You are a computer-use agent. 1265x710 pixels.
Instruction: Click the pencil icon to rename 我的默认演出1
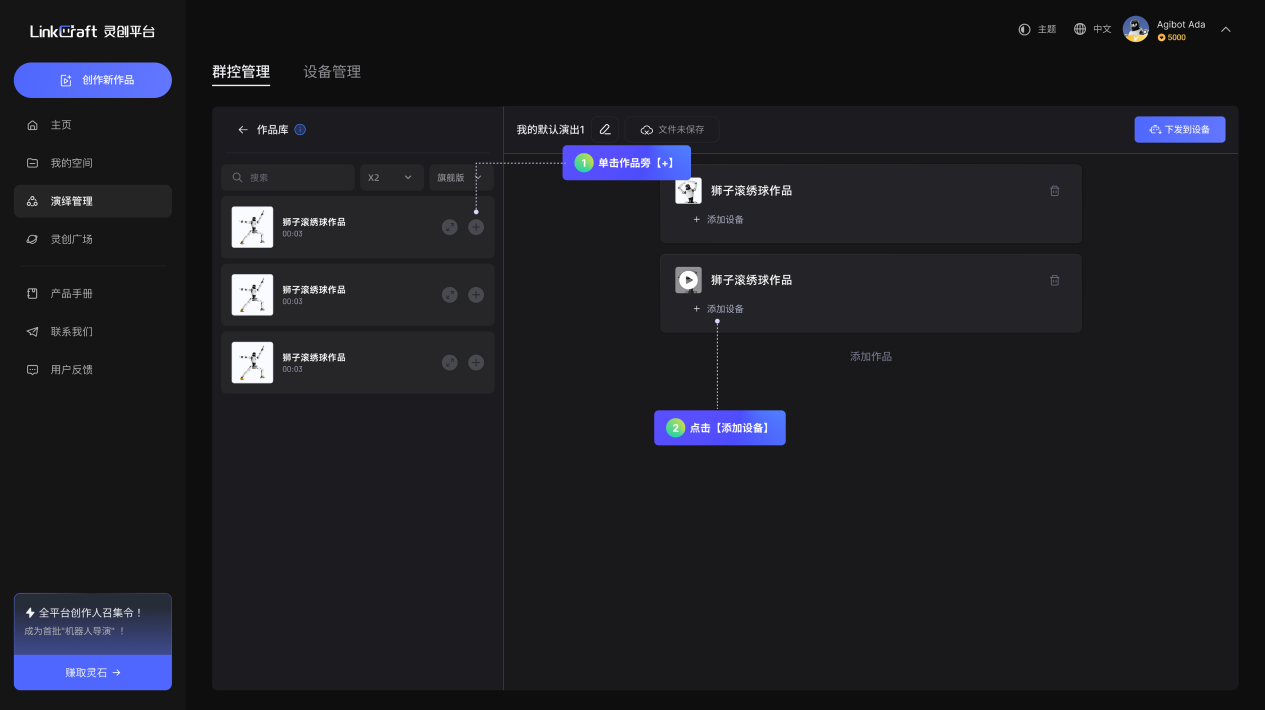tap(605, 130)
